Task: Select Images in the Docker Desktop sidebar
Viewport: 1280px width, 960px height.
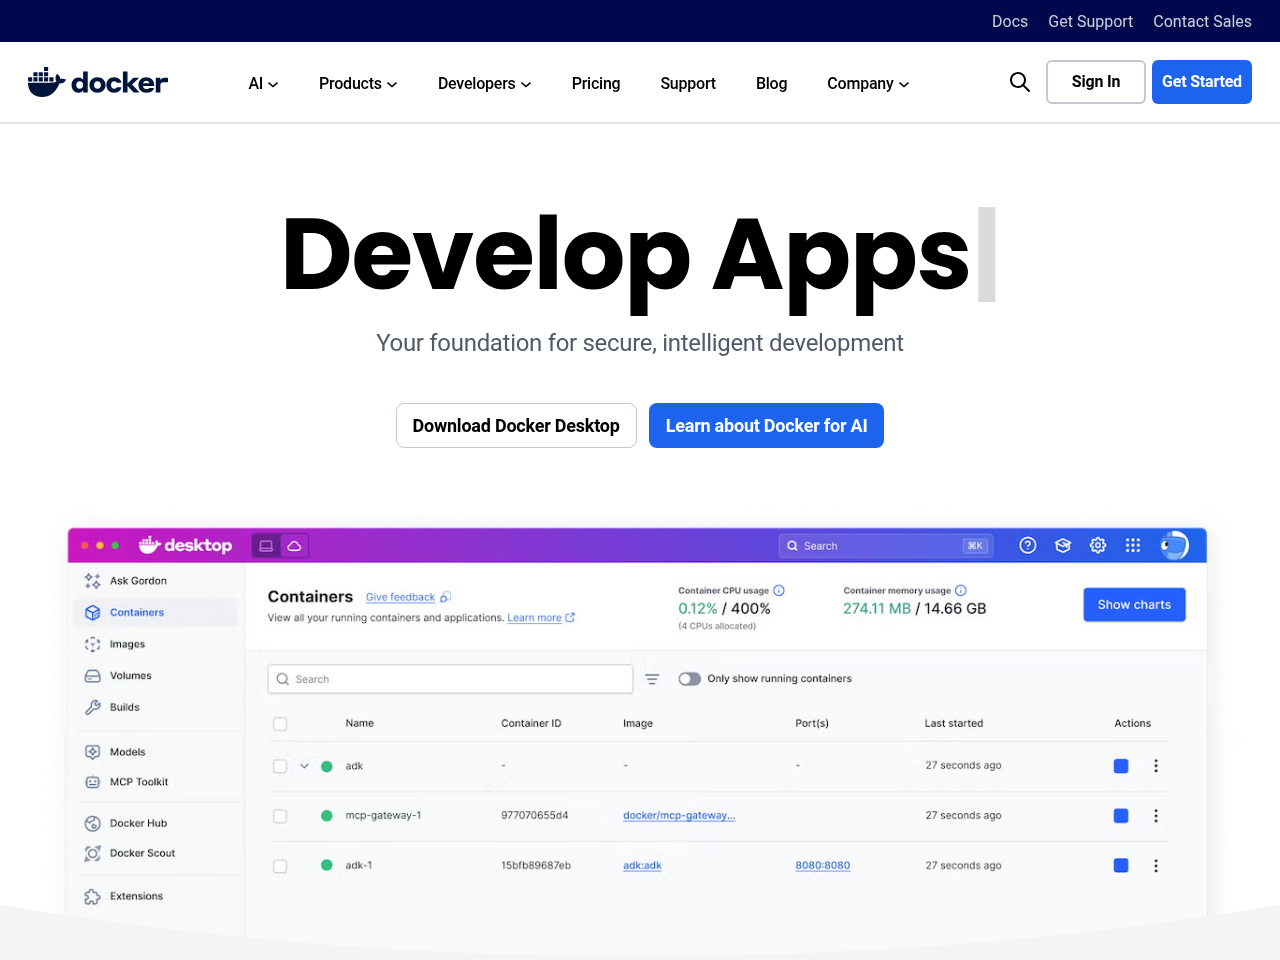Action: [127, 644]
